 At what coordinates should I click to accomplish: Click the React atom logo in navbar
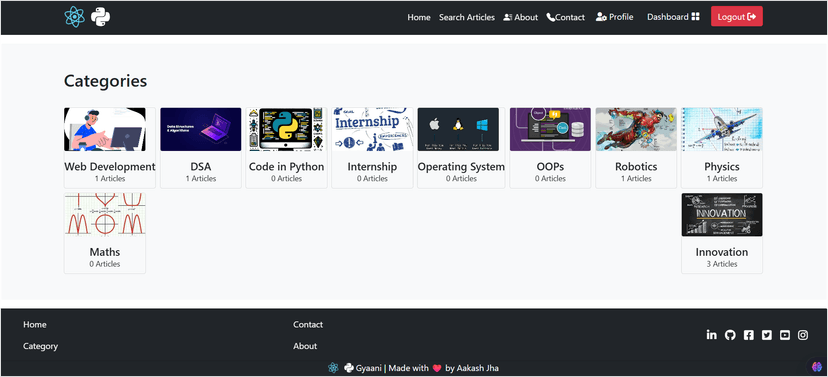(x=74, y=17)
